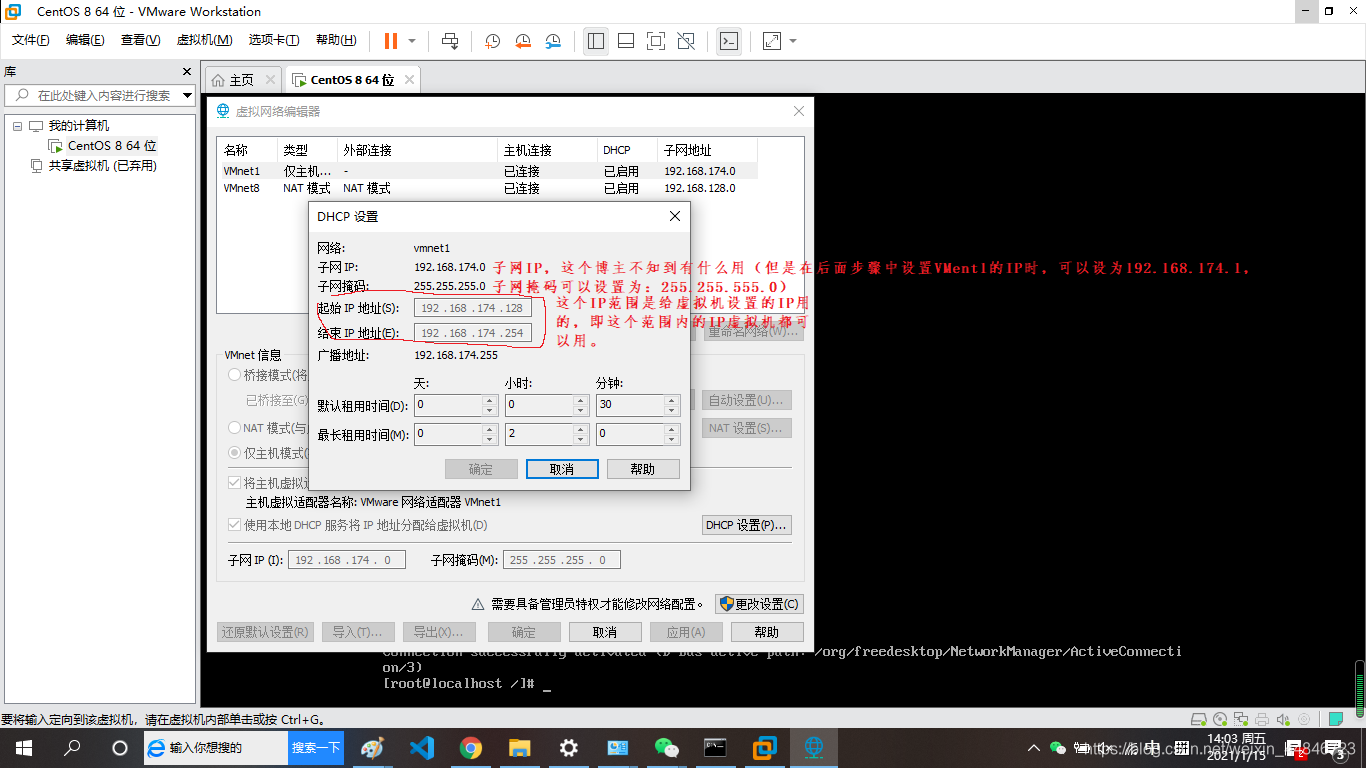Open 帮助(H) menu
This screenshot has width=1366, height=768.
click(336, 41)
